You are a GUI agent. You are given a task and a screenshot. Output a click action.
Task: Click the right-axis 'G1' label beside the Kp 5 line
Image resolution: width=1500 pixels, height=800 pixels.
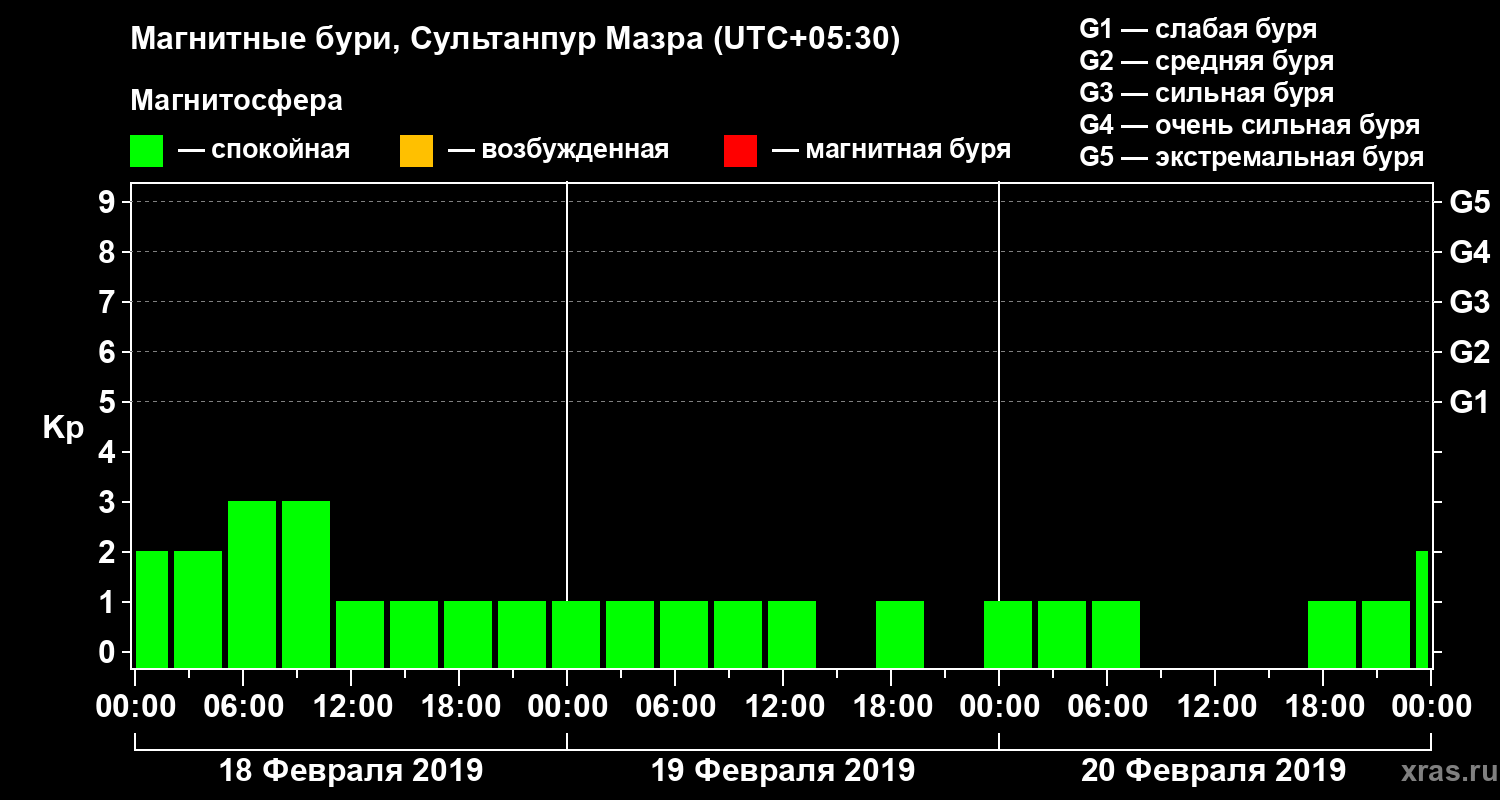click(x=1469, y=402)
